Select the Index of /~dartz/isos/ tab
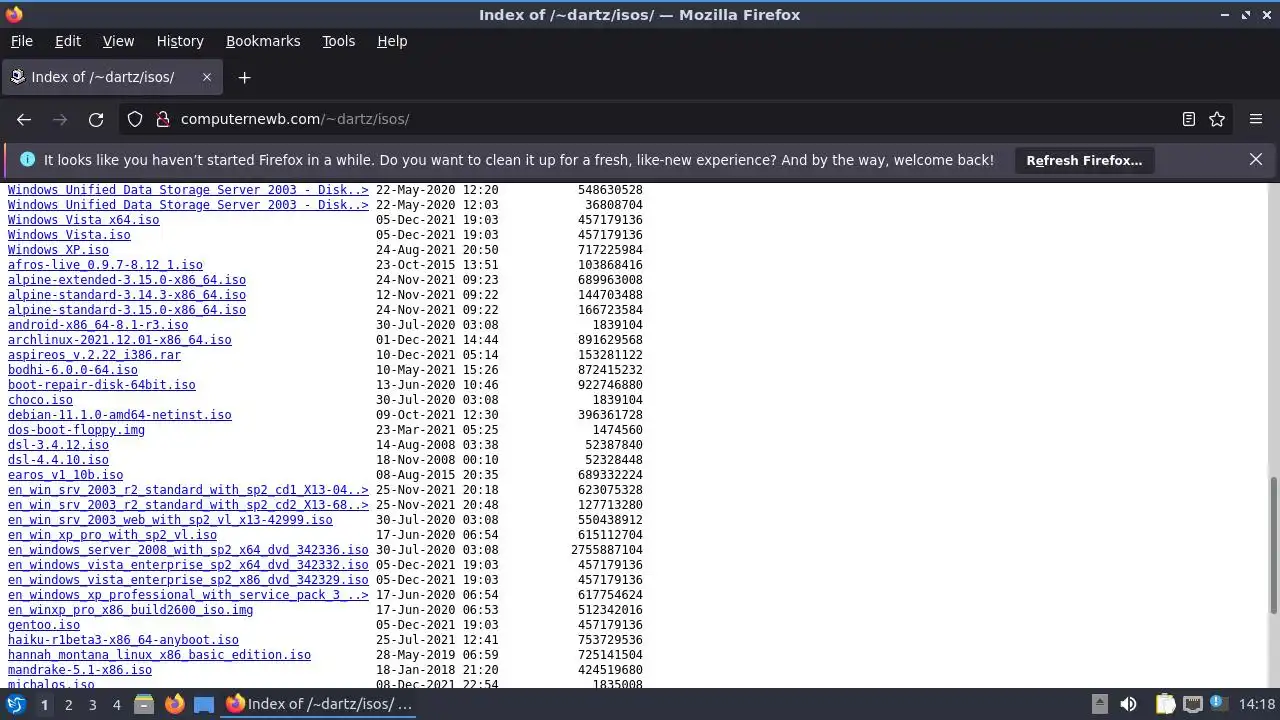 click(111, 77)
